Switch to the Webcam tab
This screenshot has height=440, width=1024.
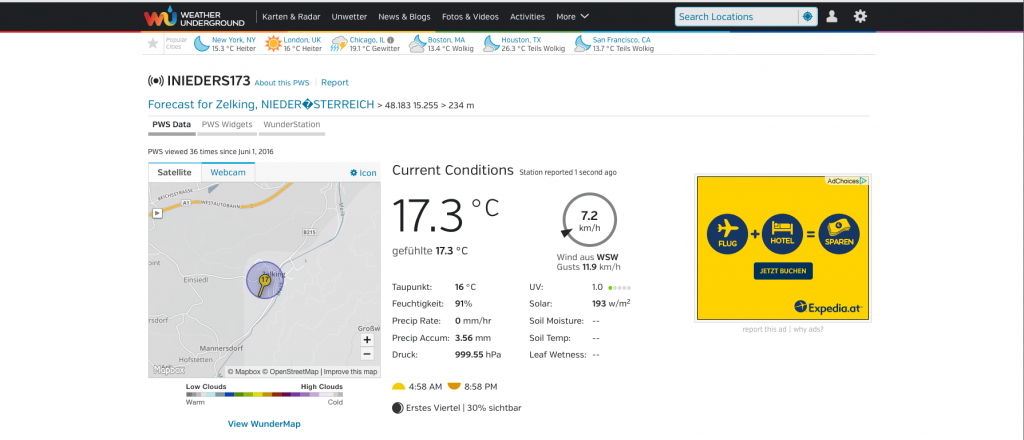228,172
